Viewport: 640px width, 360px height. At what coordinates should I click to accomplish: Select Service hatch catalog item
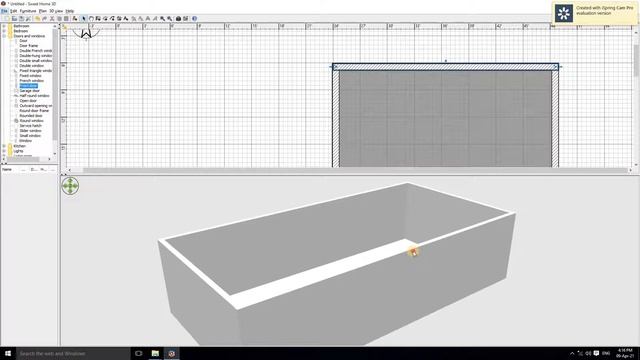tap(31, 126)
